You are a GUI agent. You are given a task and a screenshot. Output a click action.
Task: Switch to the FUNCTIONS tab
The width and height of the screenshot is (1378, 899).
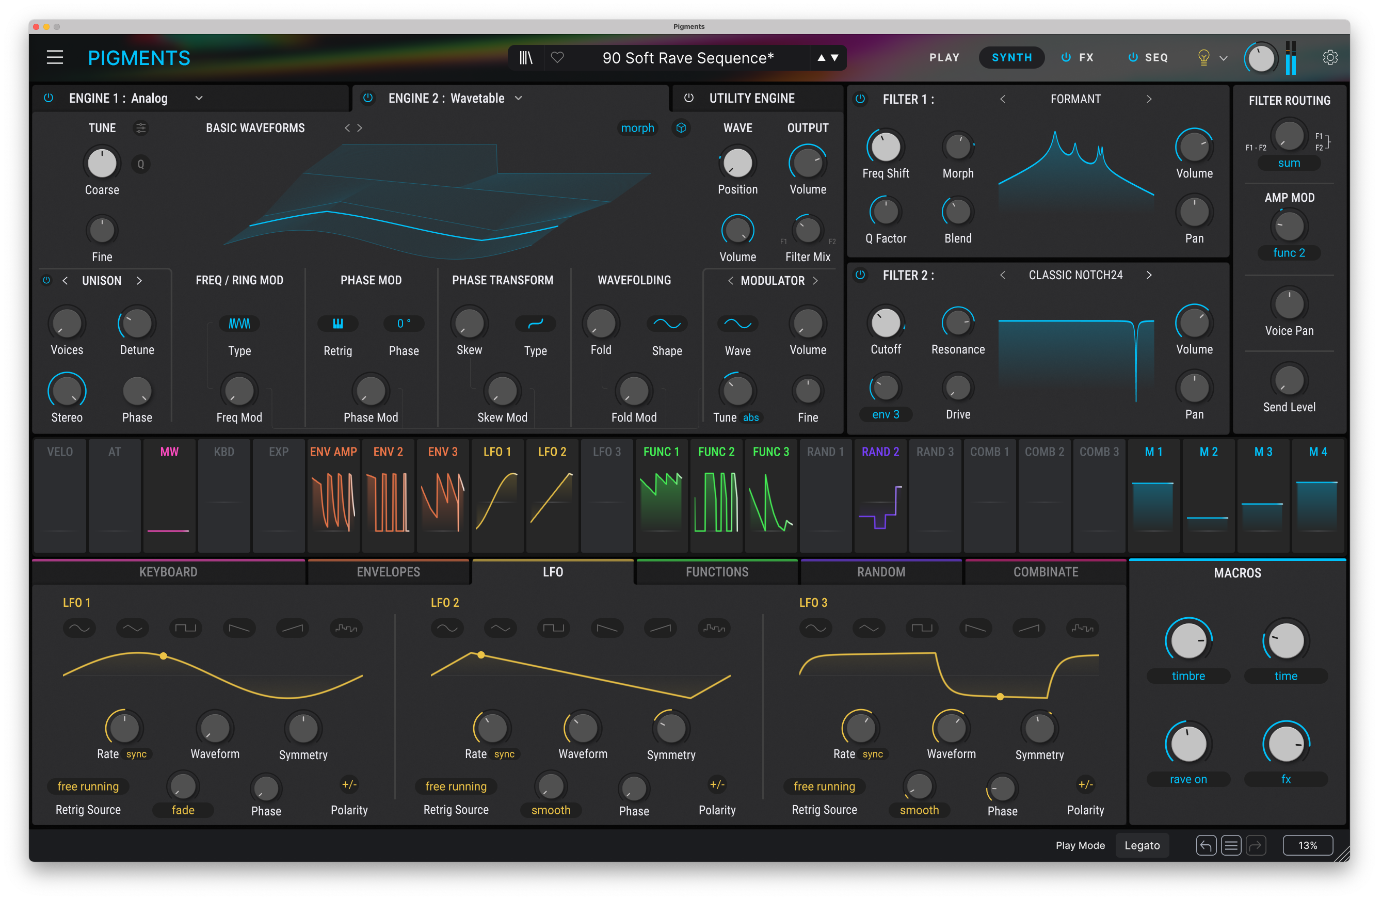(717, 572)
